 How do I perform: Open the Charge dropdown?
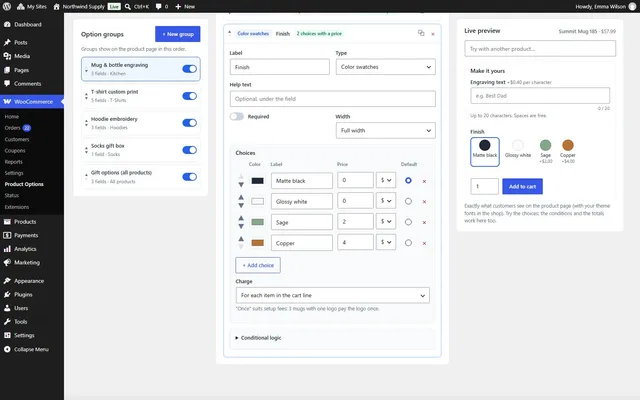click(x=333, y=296)
